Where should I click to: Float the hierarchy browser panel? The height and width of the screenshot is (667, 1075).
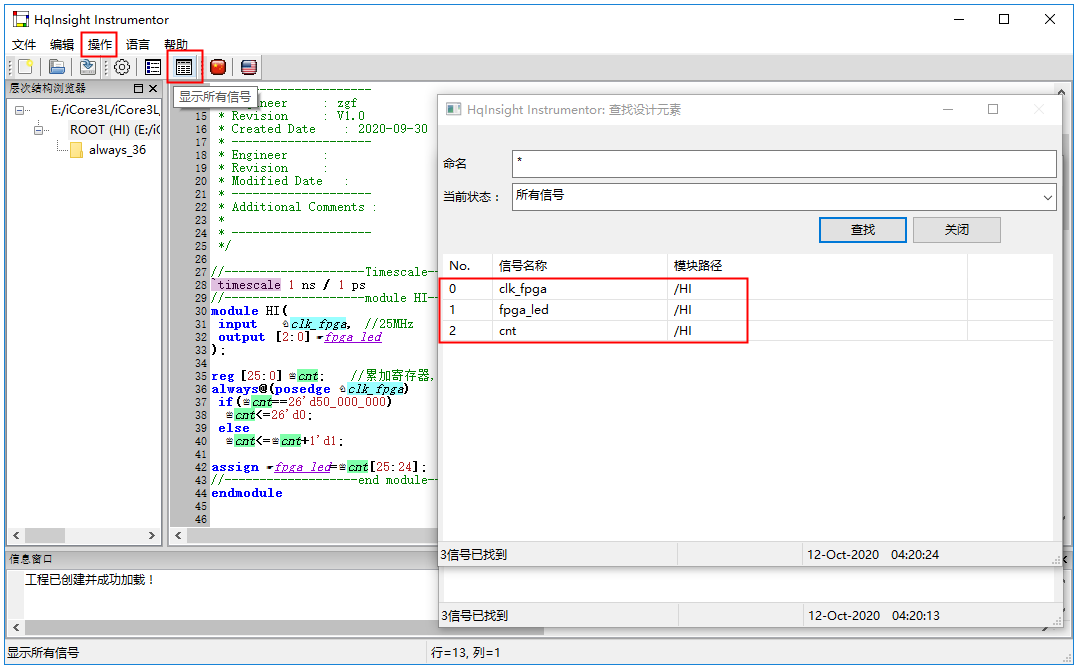pyautogui.click(x=138, y=89)
